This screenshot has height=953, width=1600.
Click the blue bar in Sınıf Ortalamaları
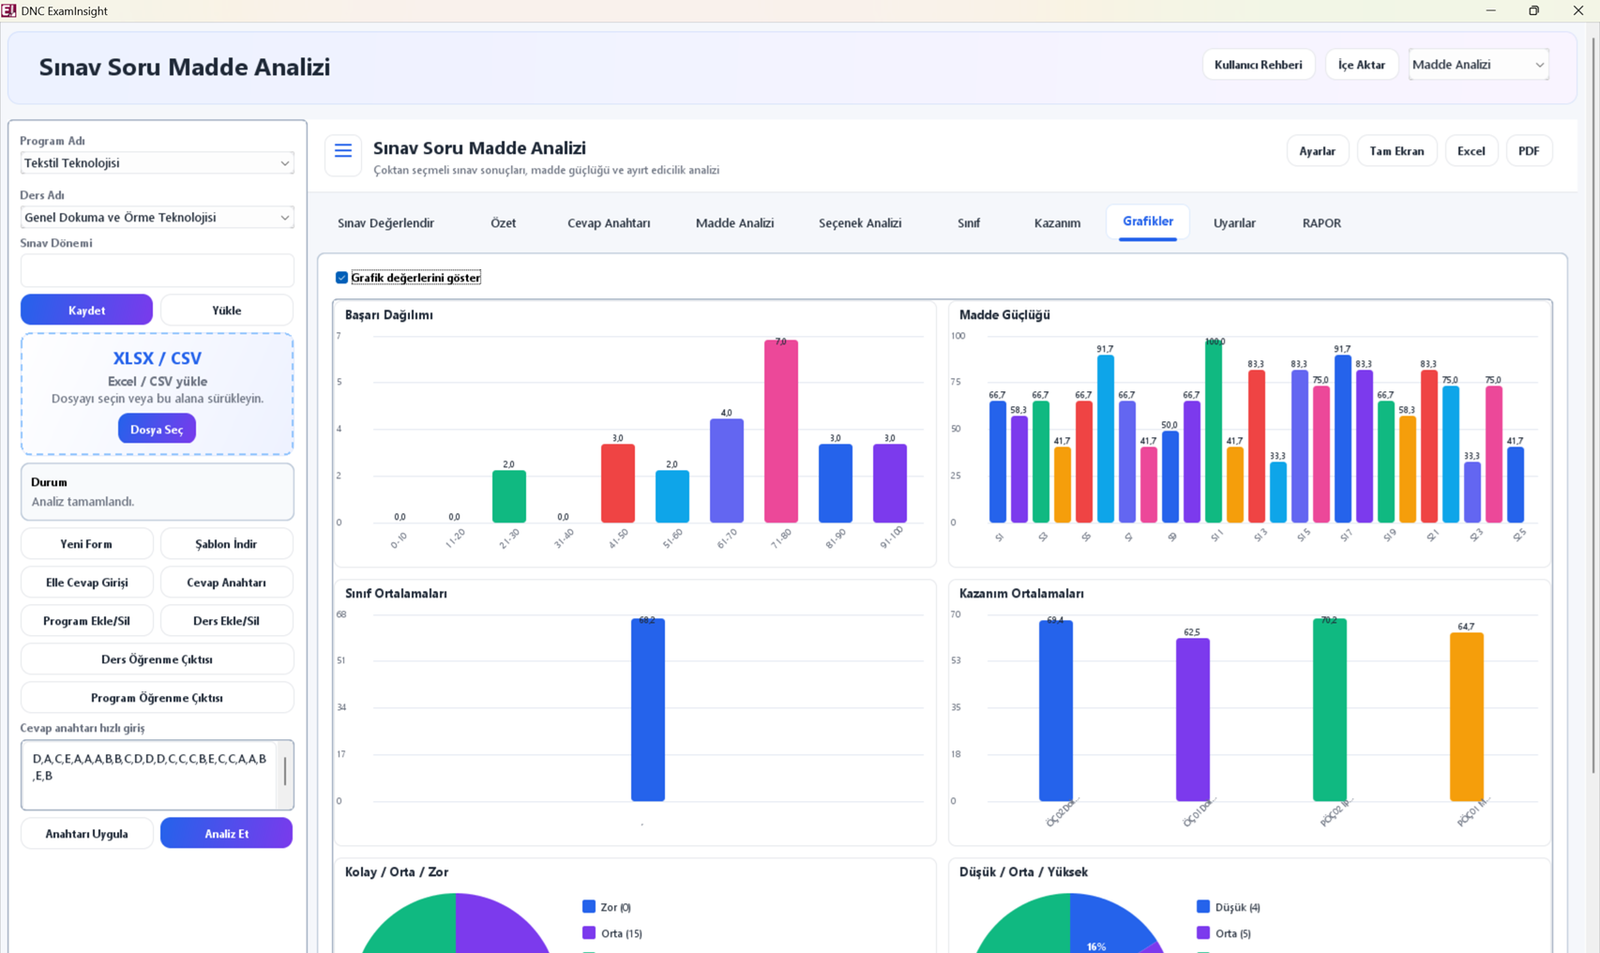[648, 710]
